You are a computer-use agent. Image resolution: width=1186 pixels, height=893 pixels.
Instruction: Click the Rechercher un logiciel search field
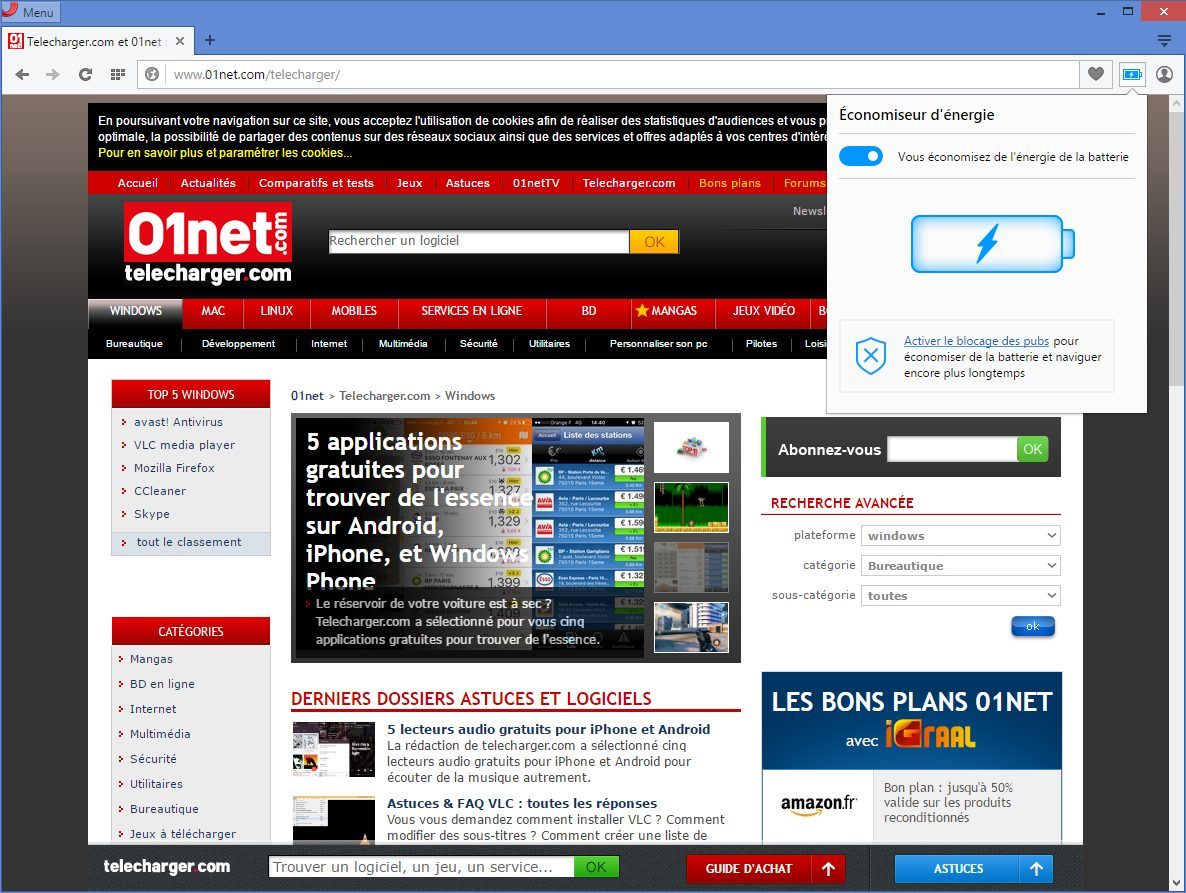[x=479, y=241]
